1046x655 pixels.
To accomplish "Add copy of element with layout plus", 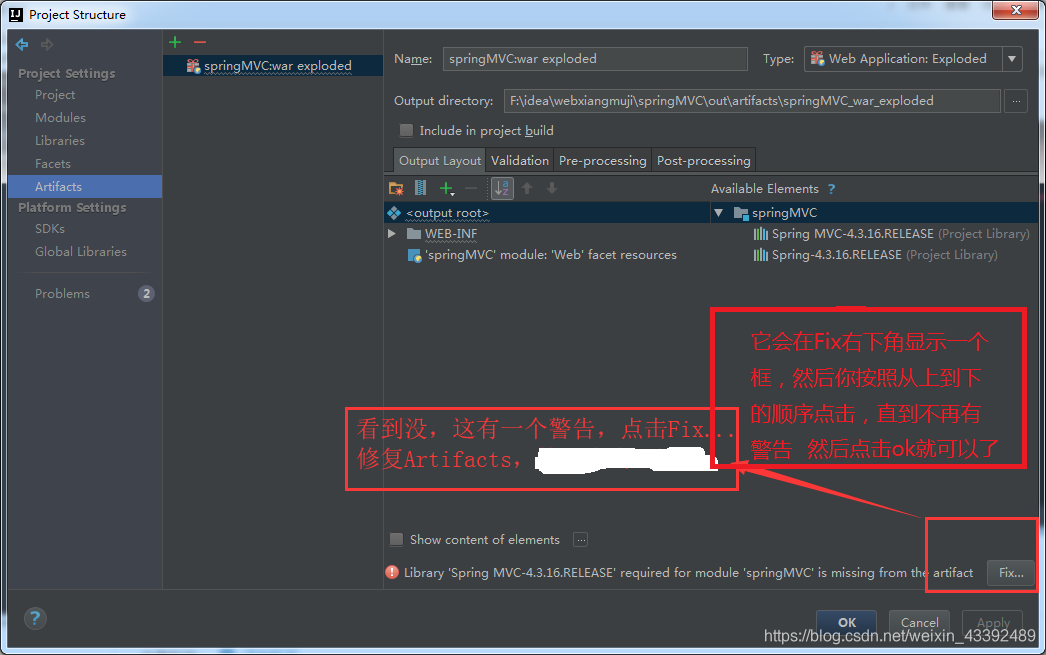I will pyautogui.click(x=446, y=189).
